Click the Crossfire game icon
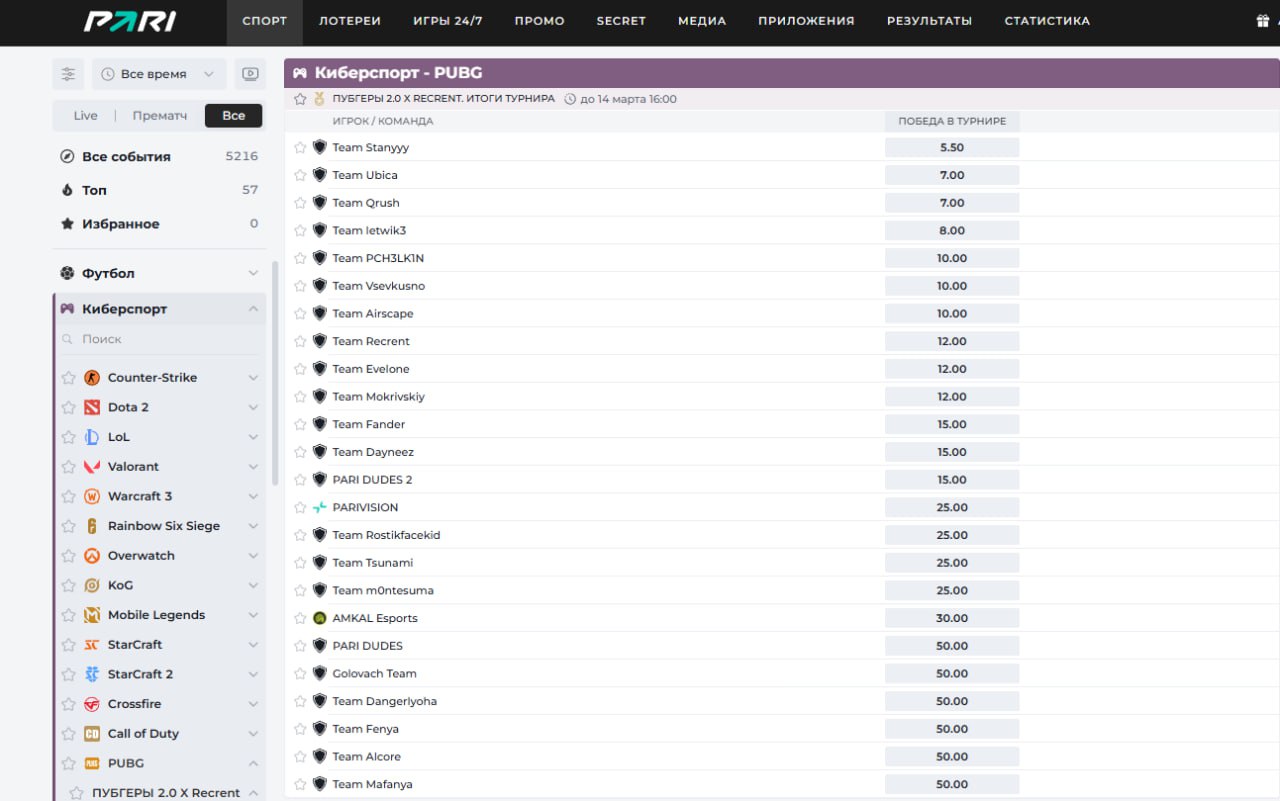 click(x=92, y=704)
